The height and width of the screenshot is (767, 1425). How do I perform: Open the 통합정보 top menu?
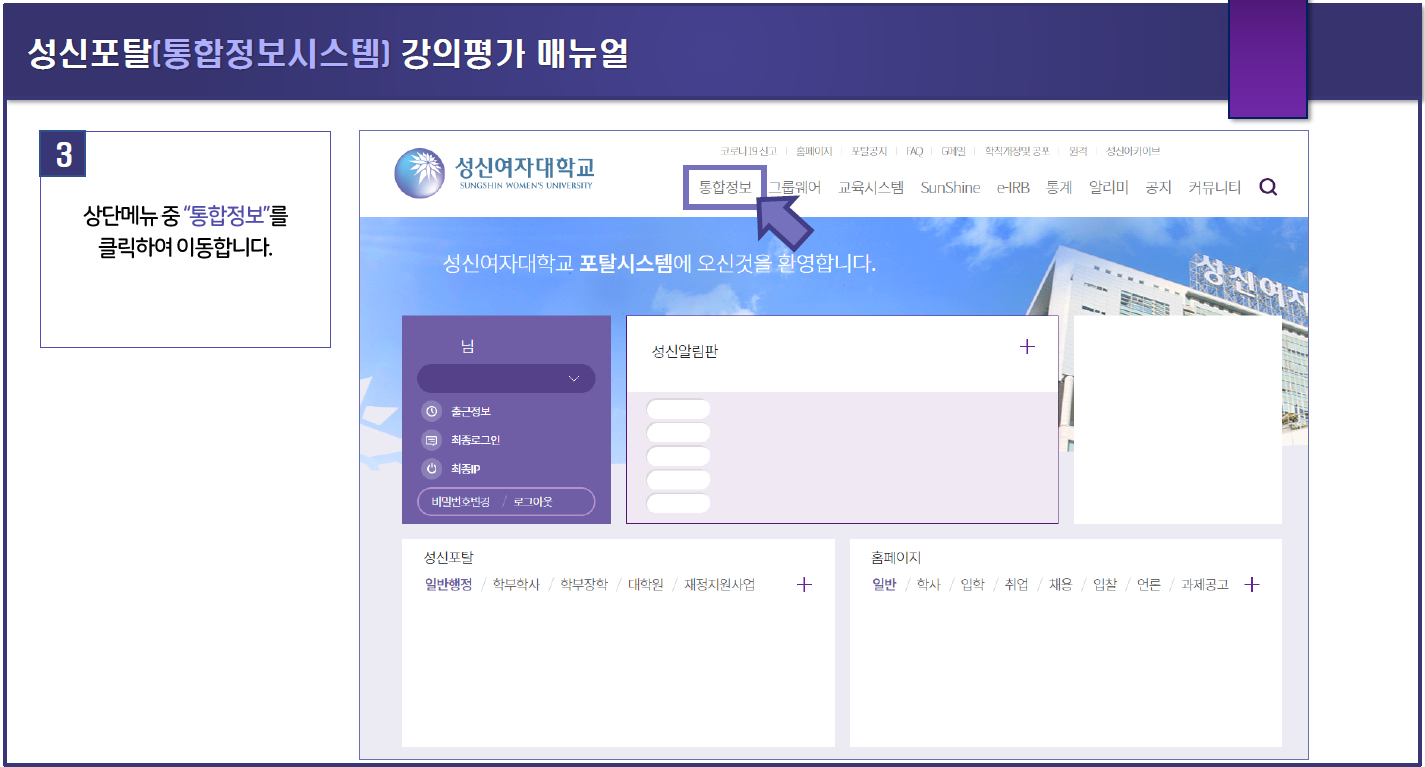coord(725,187)
